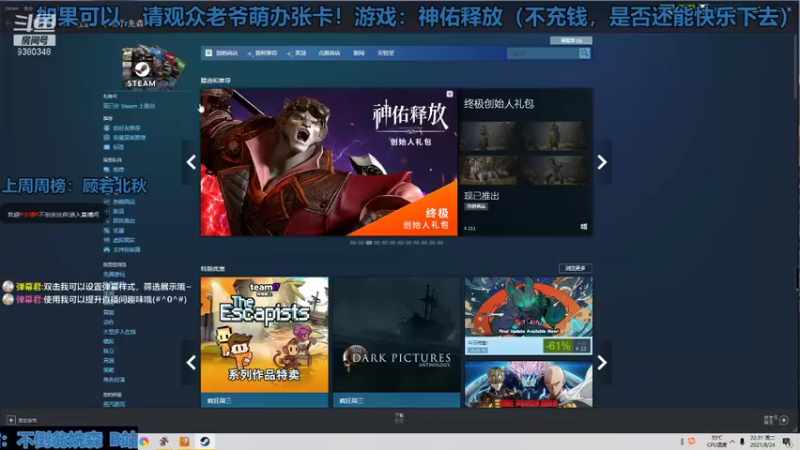Select last carousel pagination dot

point(440,243)
